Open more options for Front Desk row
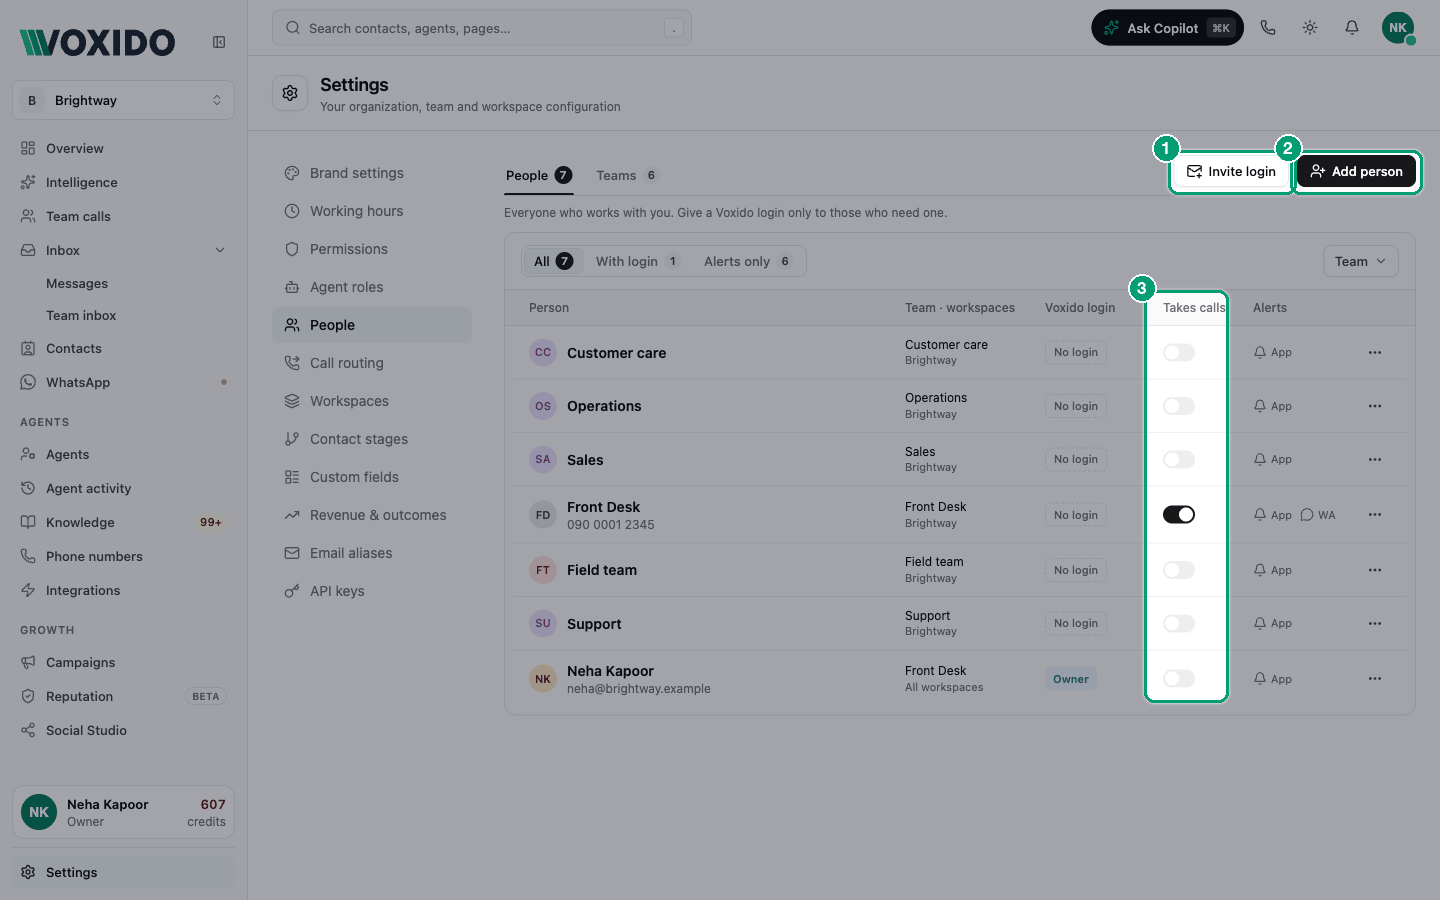This screenshot has height=900, width=1440. (x=1375, y=515)
